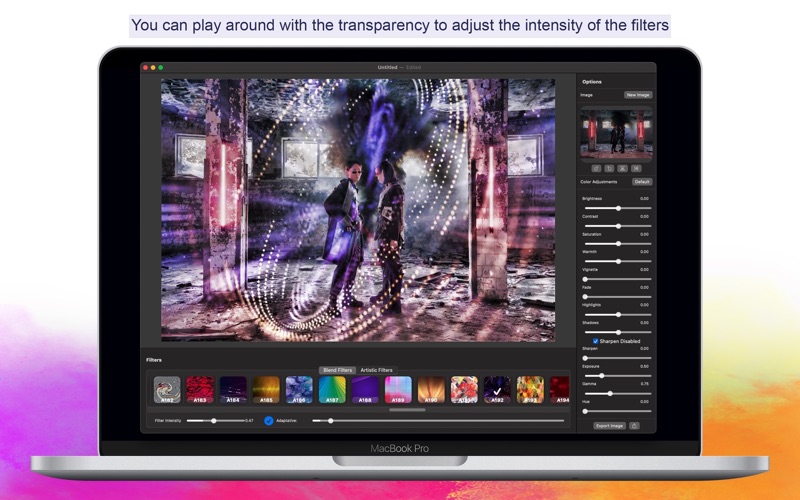This screenshot has height=500, width=800.
Task: Click the first rotate icon under preview
Action: coord(596,168)
